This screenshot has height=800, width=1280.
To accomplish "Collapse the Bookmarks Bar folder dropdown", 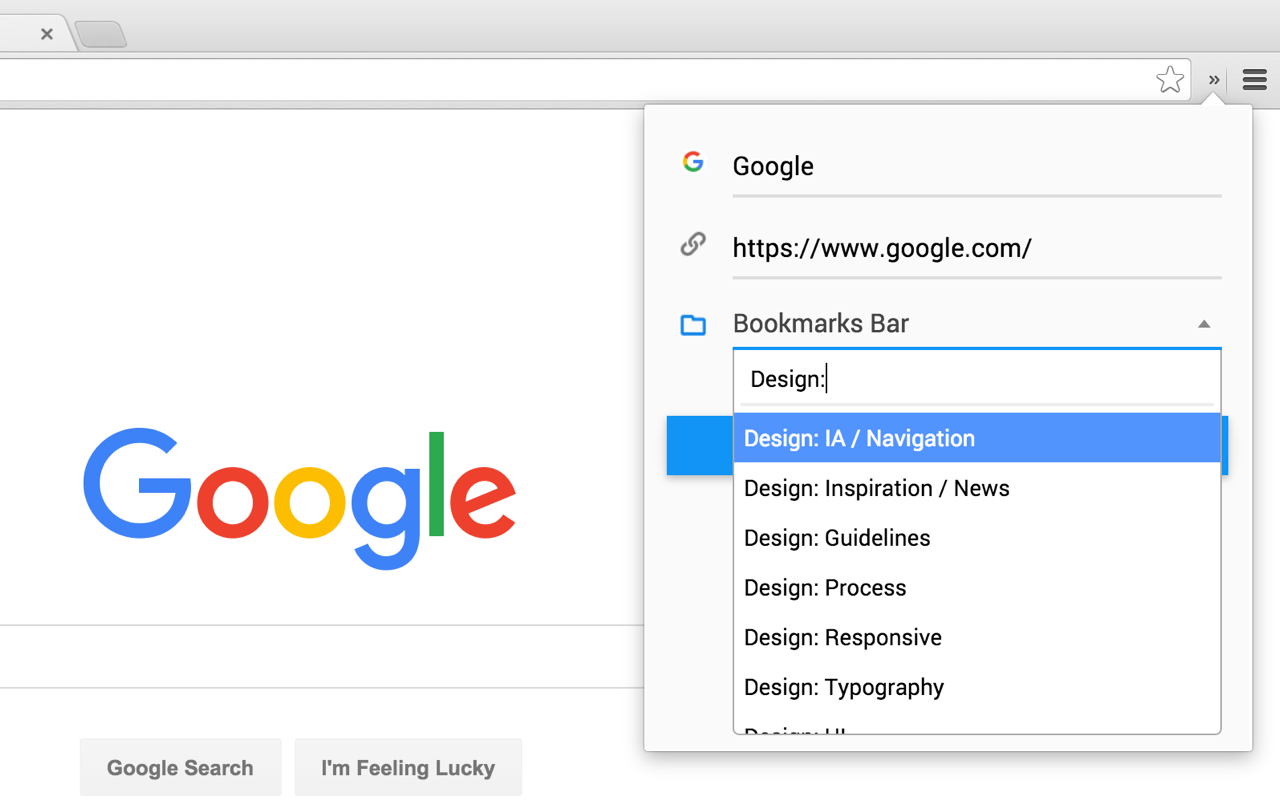I will click(1204, 323).
